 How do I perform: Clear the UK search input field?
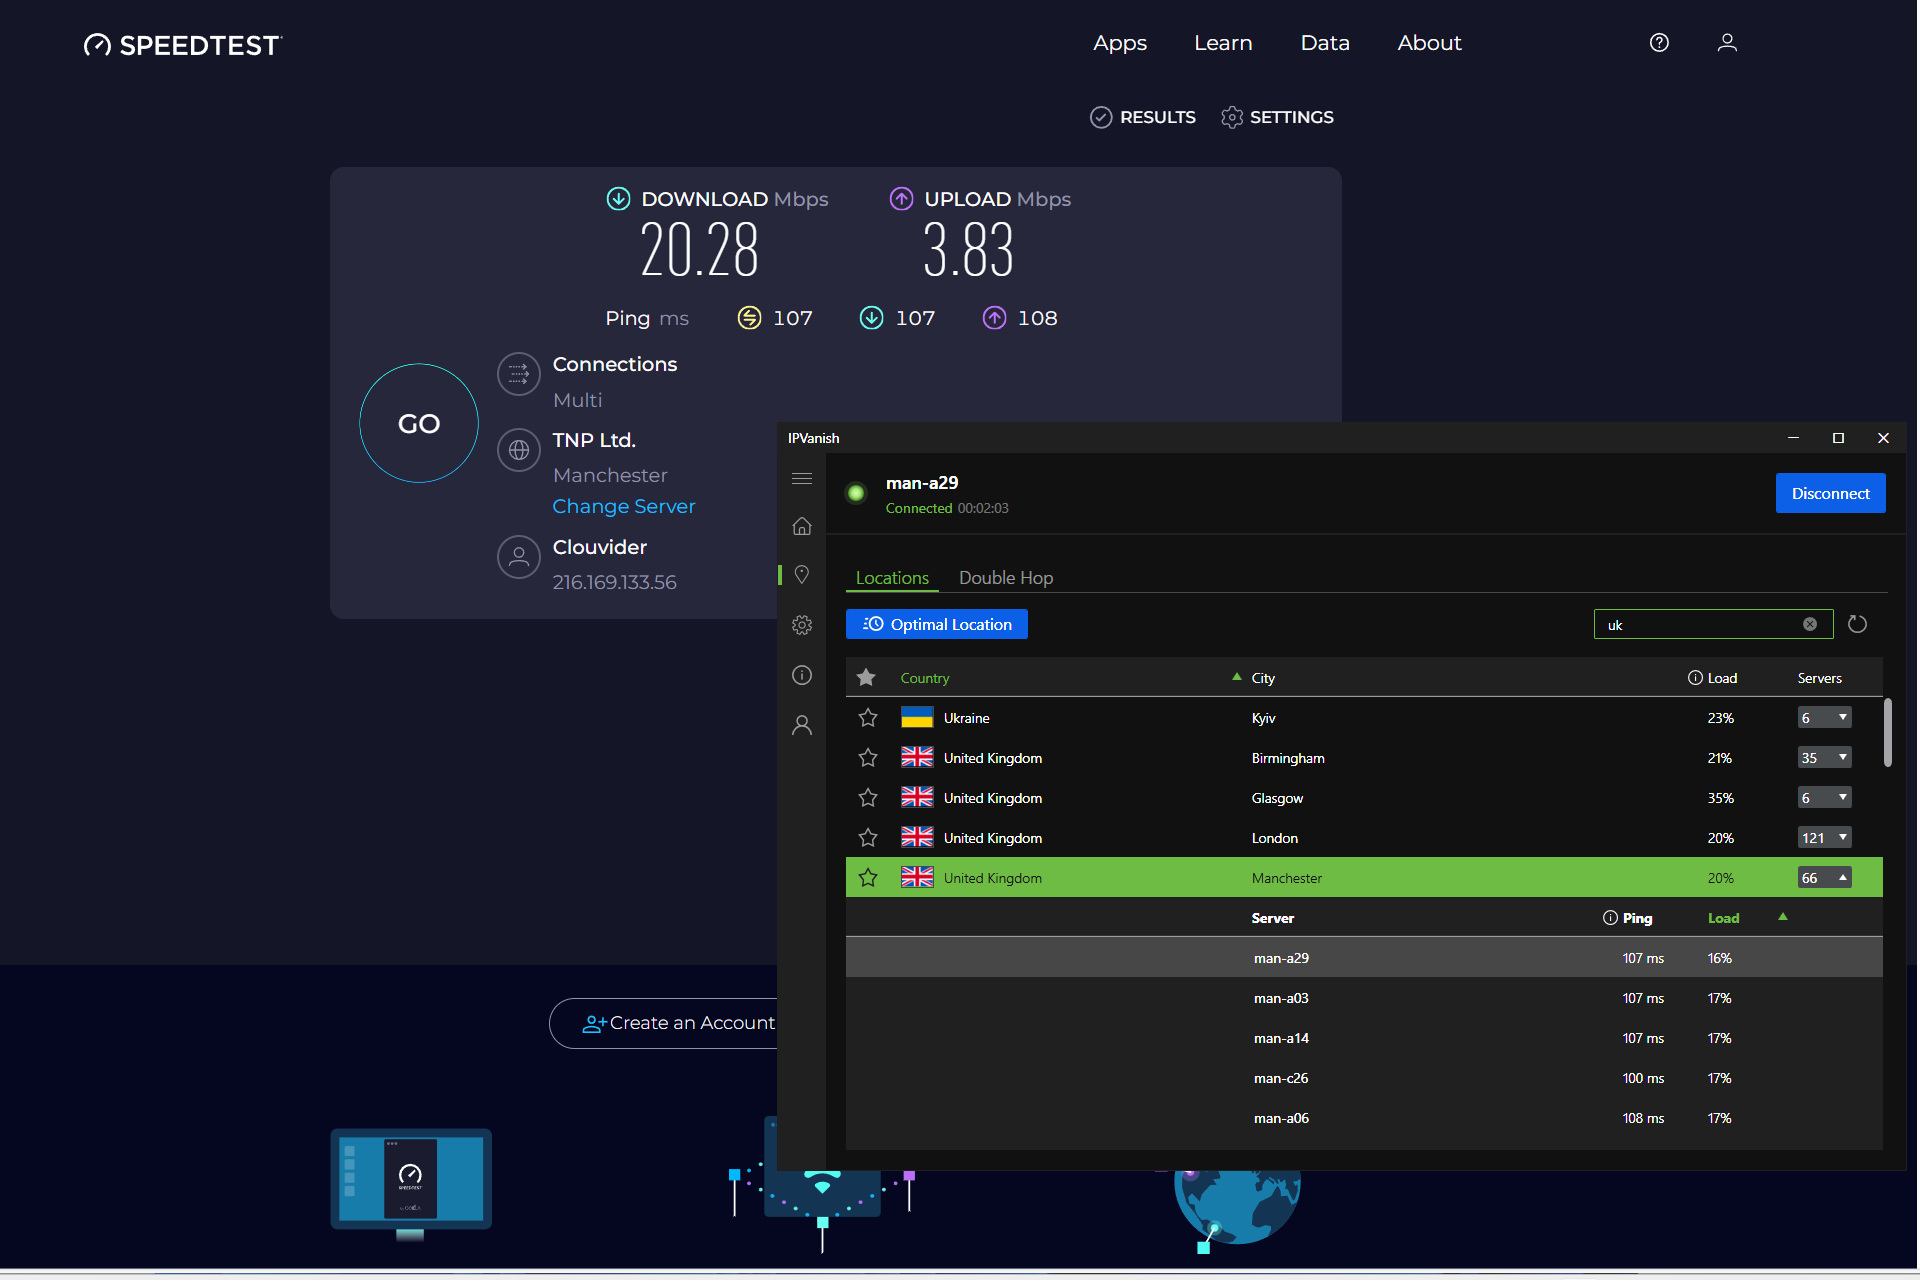point(1810,623)
